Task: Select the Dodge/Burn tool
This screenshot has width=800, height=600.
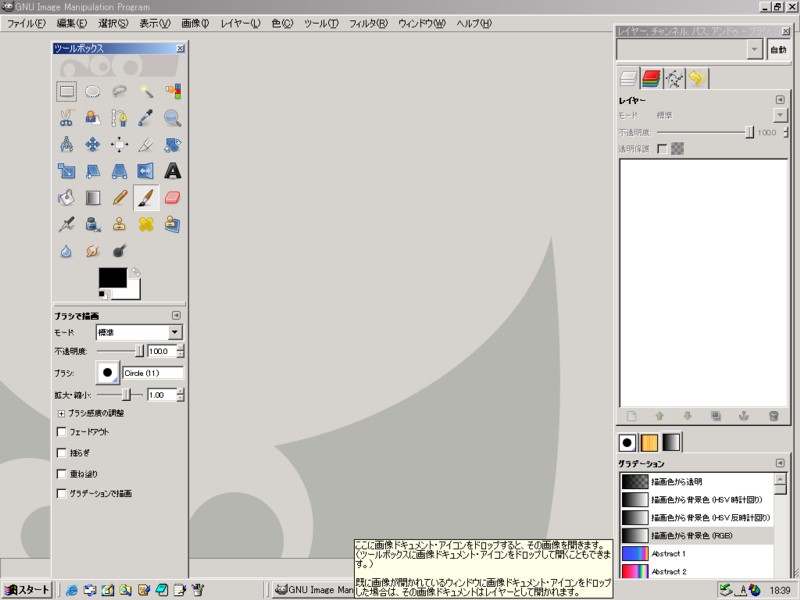Action: click(x=119, y=251)
